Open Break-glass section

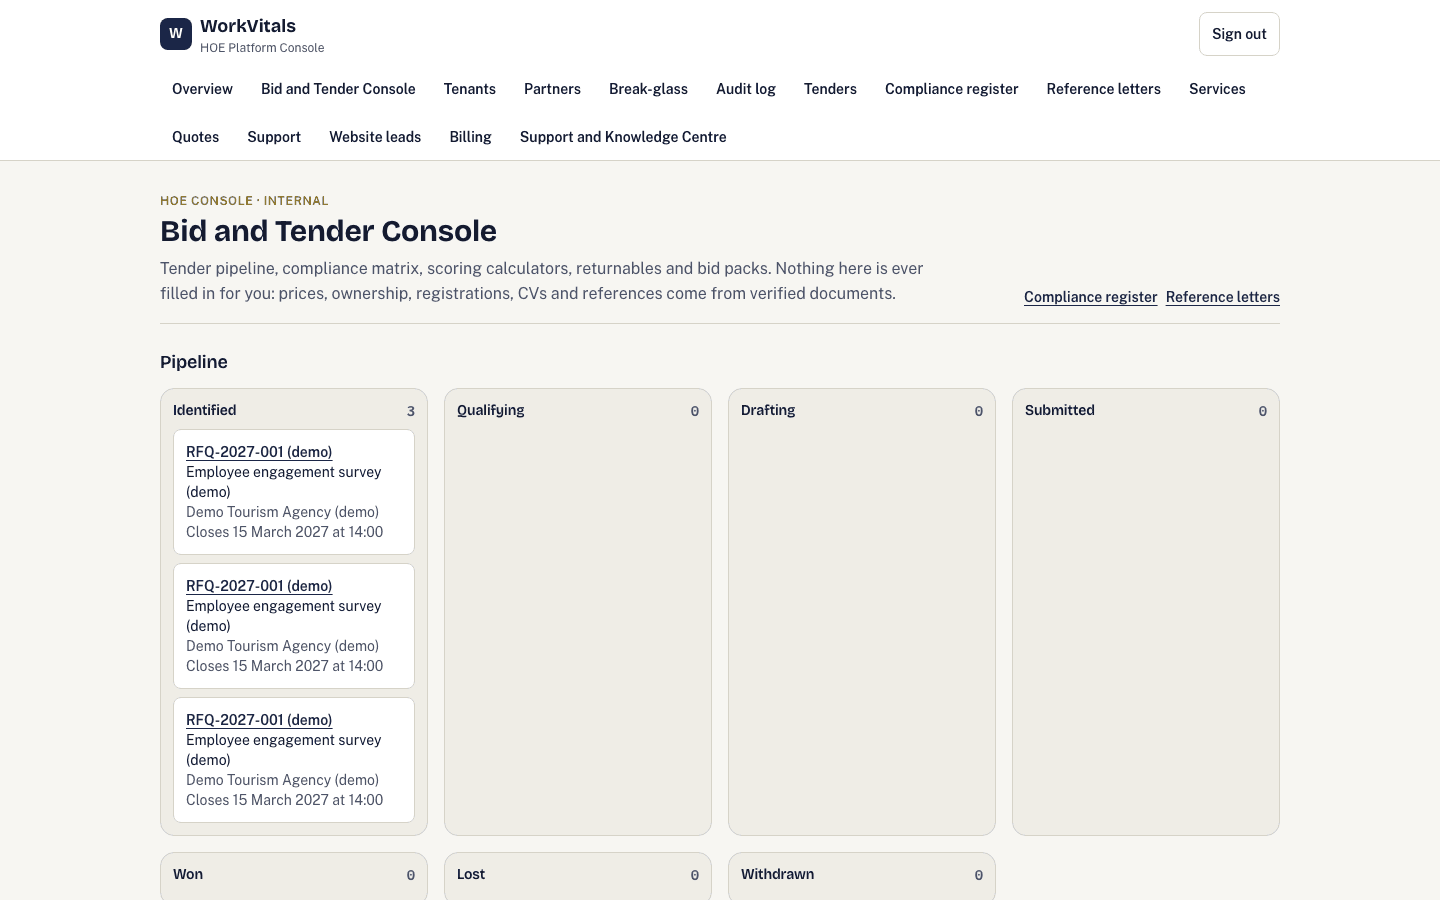click(x=648, y=89)
